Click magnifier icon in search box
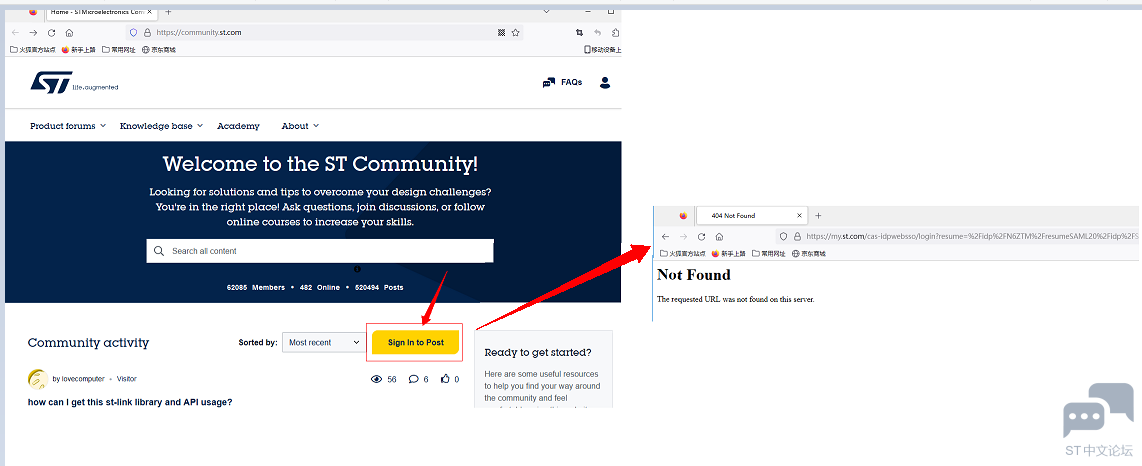The height and width of the screenshot is (466, 1142). (160, 251)
